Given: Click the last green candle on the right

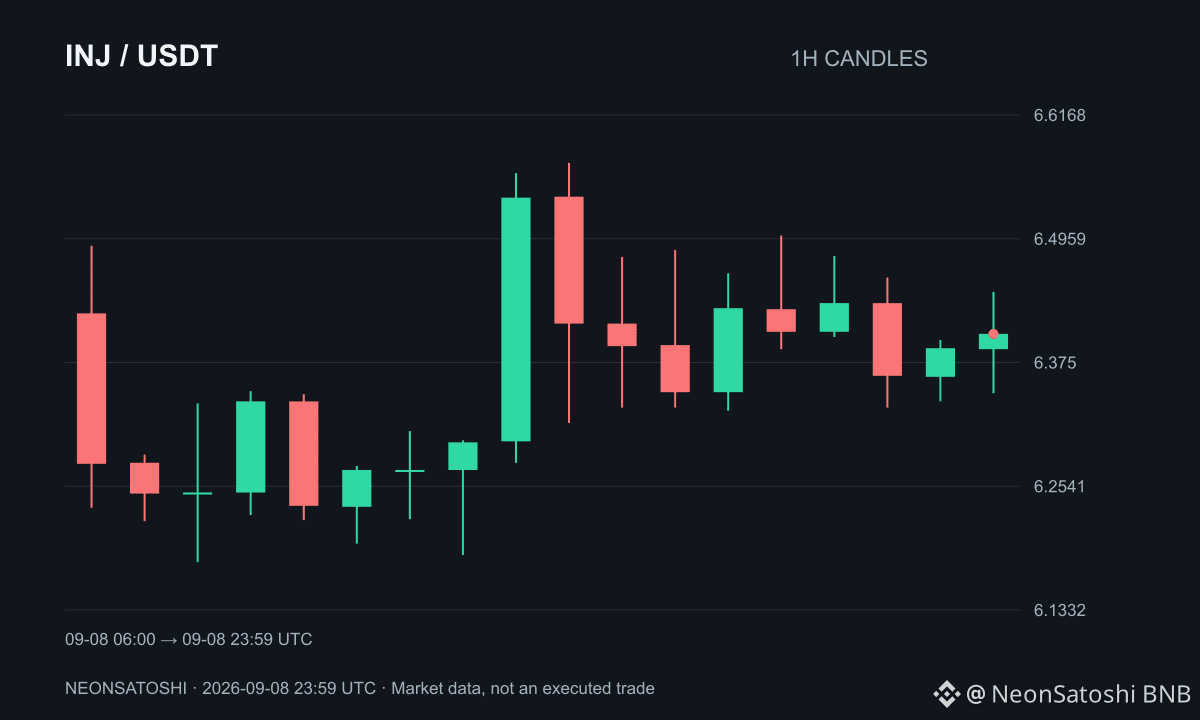Looking at the screenshot, I should click(993, 341).
